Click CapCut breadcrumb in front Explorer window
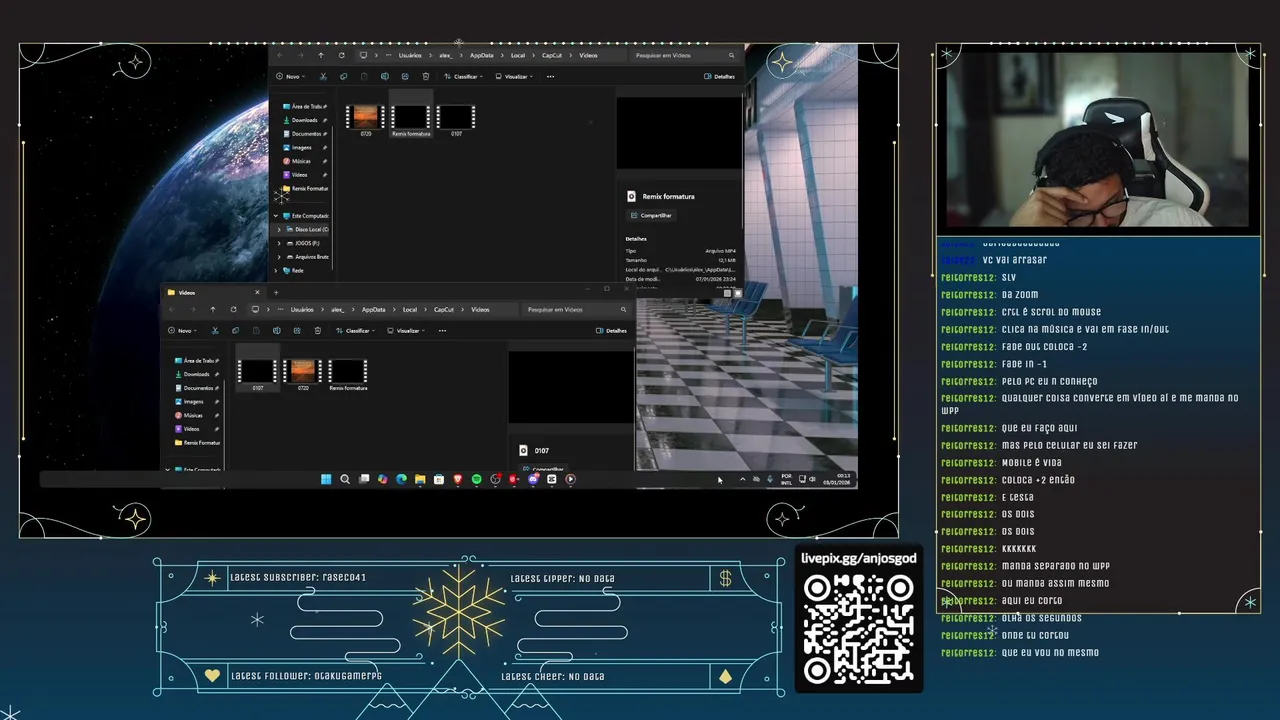This screenshot has width=1280, height=720. (x=443, y=309)
